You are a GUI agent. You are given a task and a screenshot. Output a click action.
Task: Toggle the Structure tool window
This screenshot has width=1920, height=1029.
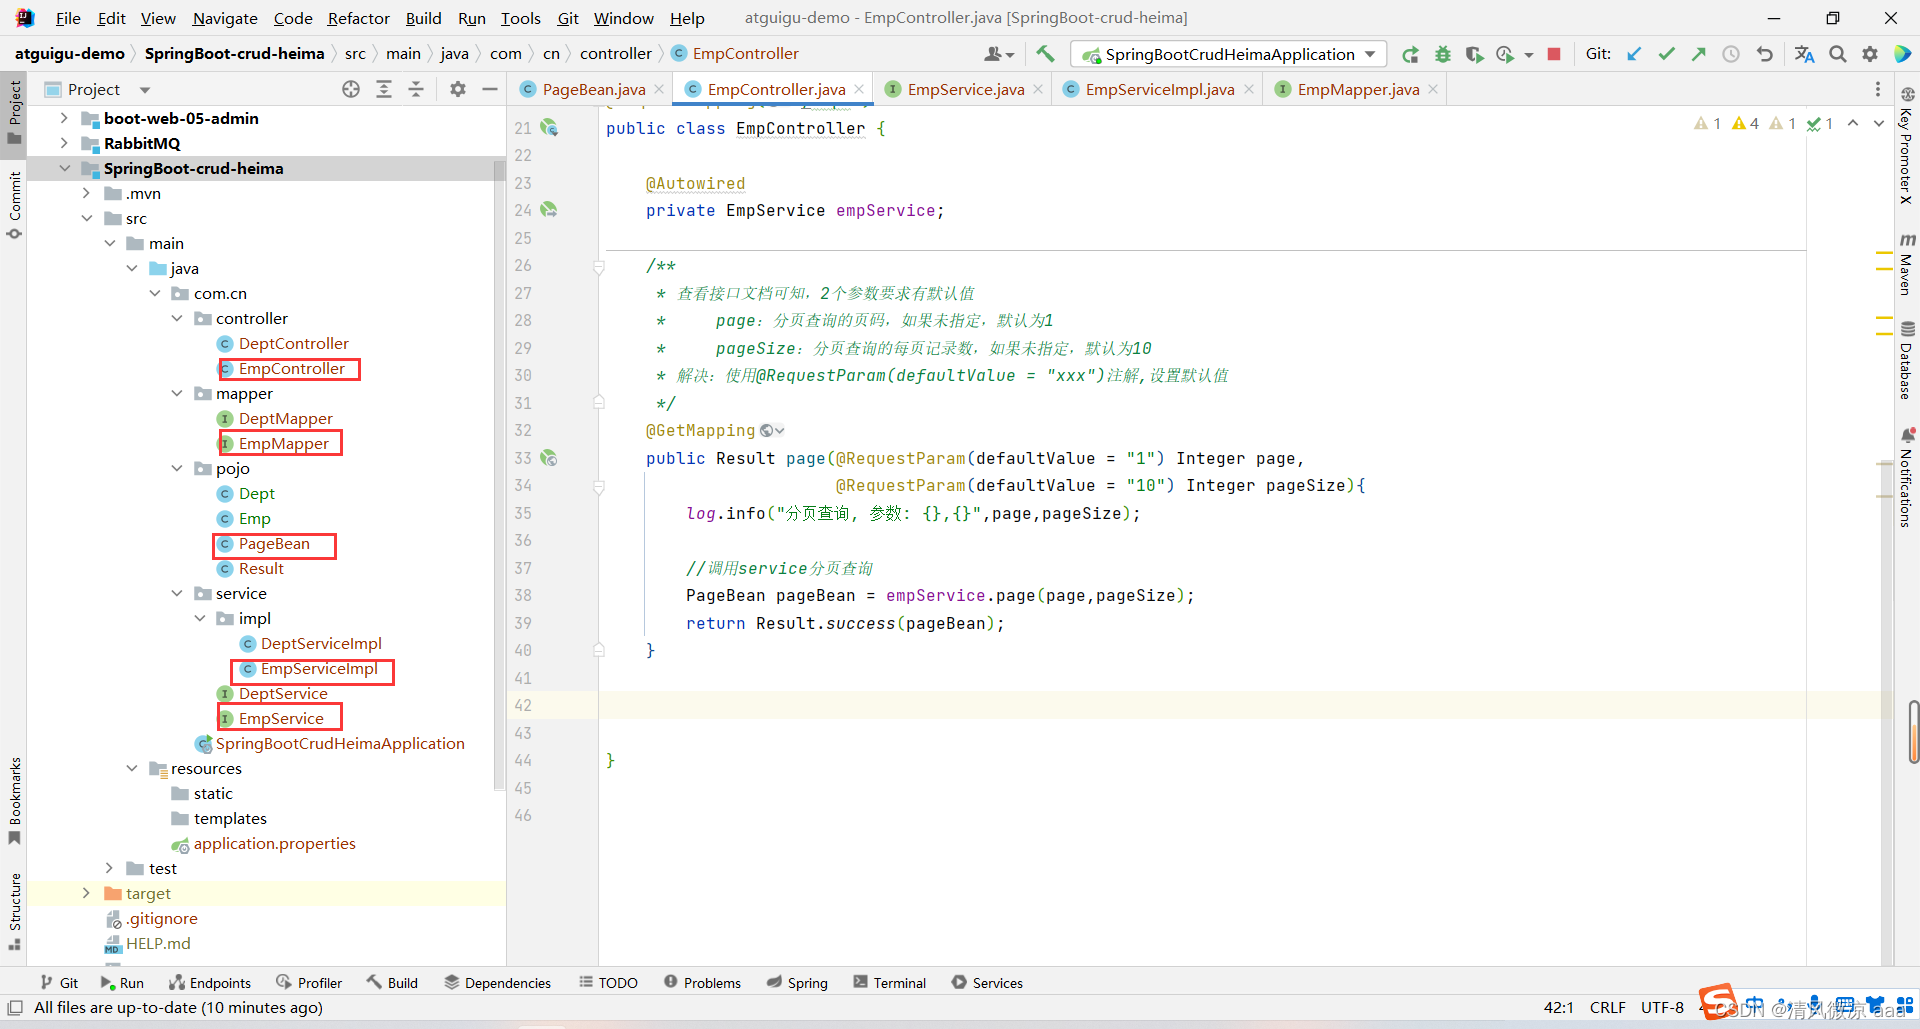14,910
